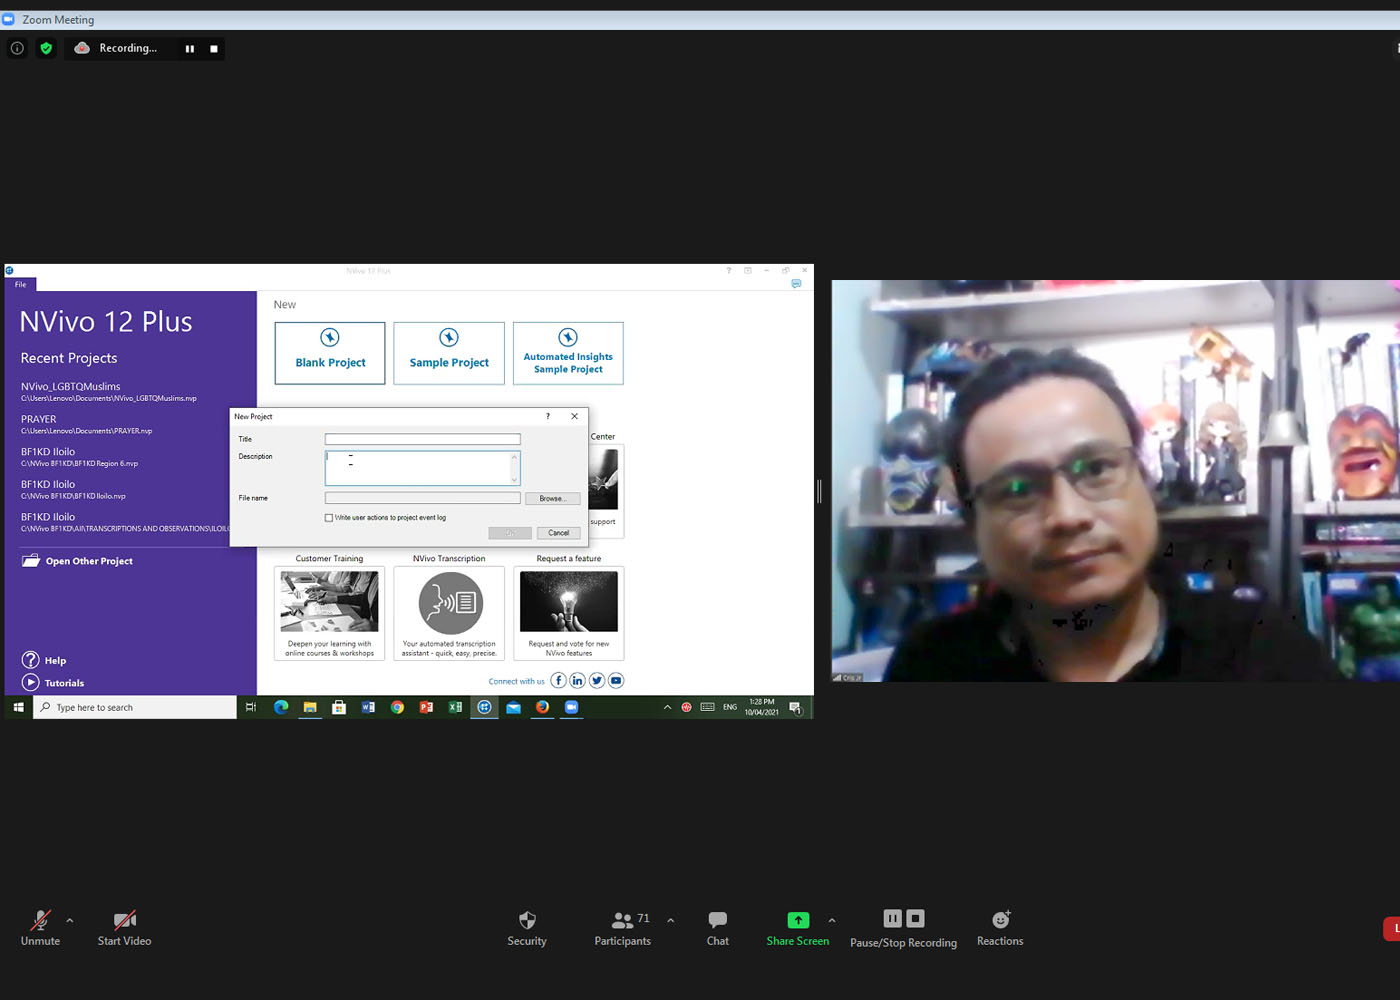Click the Type here to search box
This screenshot has width=1400, height=1000.
pos(135,707)
